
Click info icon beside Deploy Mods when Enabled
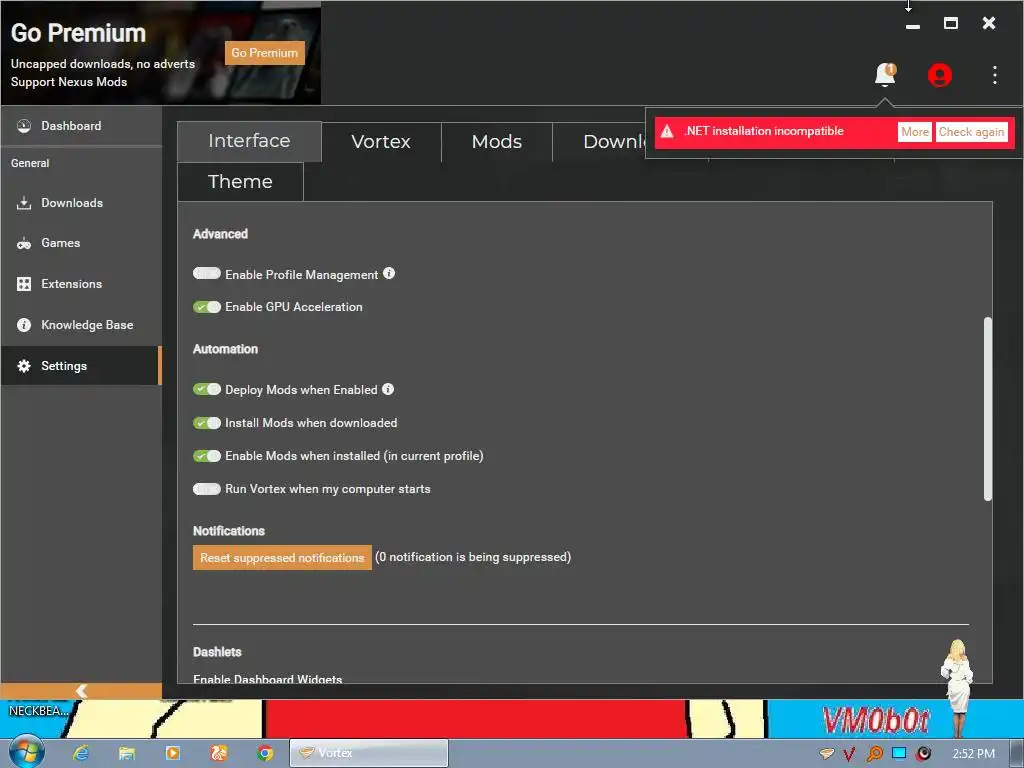[388, 389]
